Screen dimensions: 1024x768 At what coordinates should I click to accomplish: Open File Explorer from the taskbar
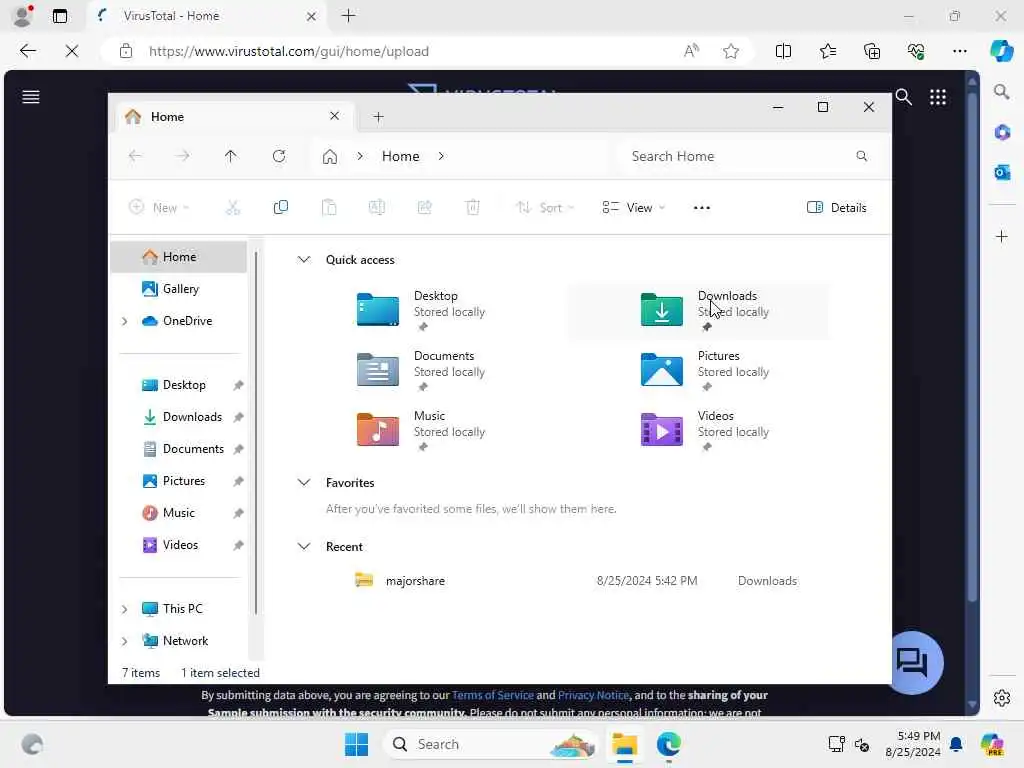pos(624,744)
